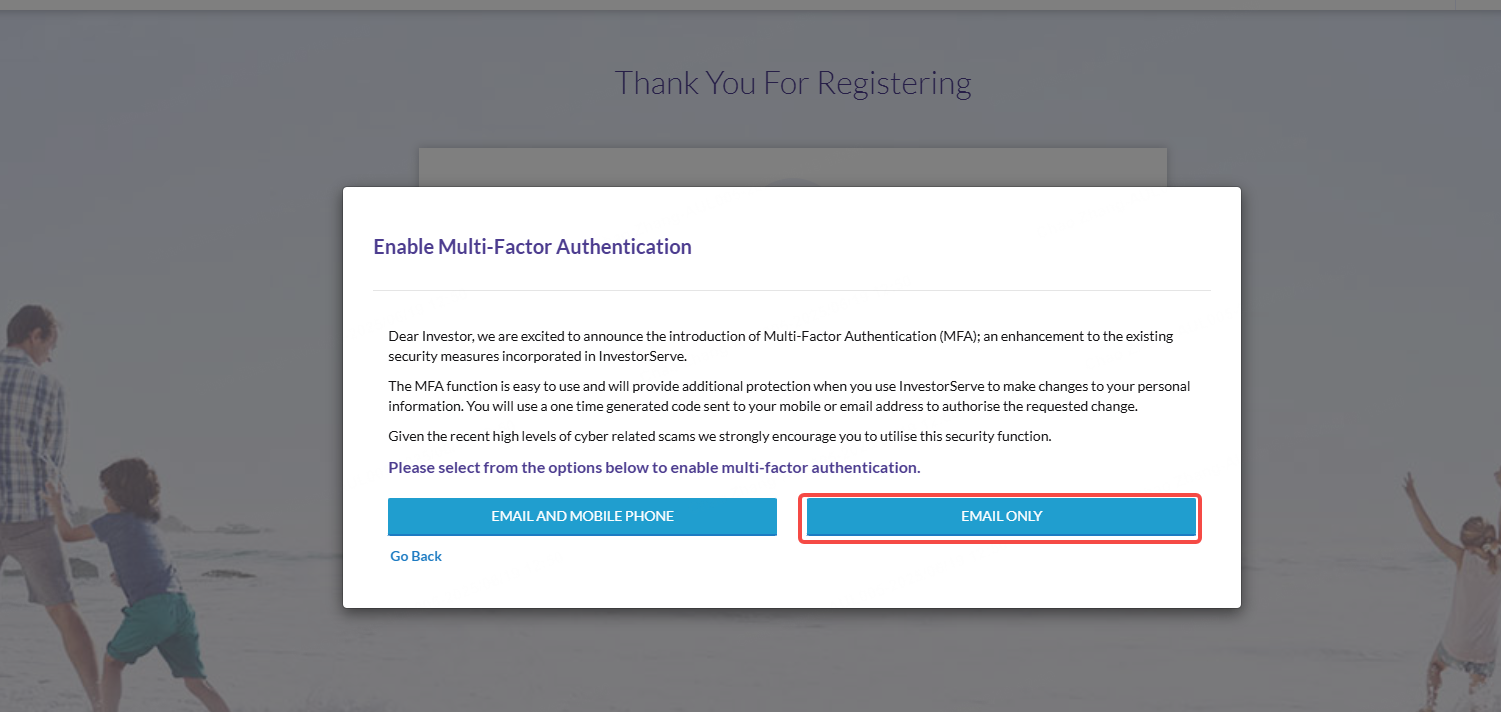Viewport: 1501px width, 712px height.
Task: Click the Enable Multi-Factor Authentication dialog title
Action: click(x=532, y=247)
